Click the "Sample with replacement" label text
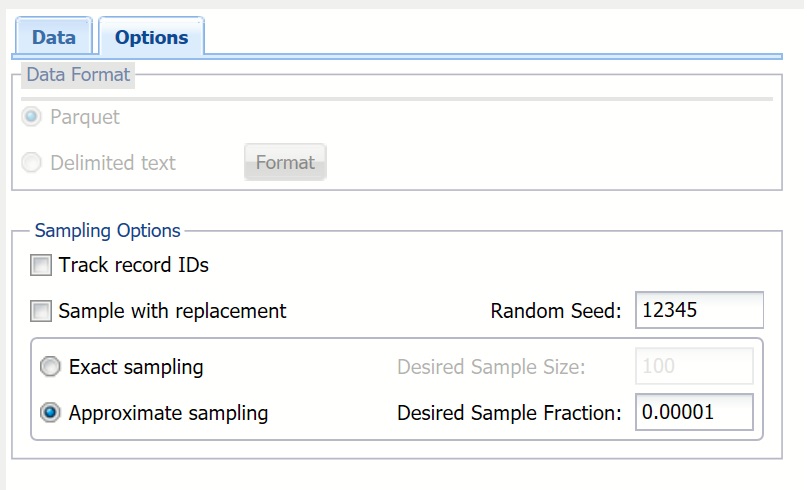 click(x=172, y=312)
